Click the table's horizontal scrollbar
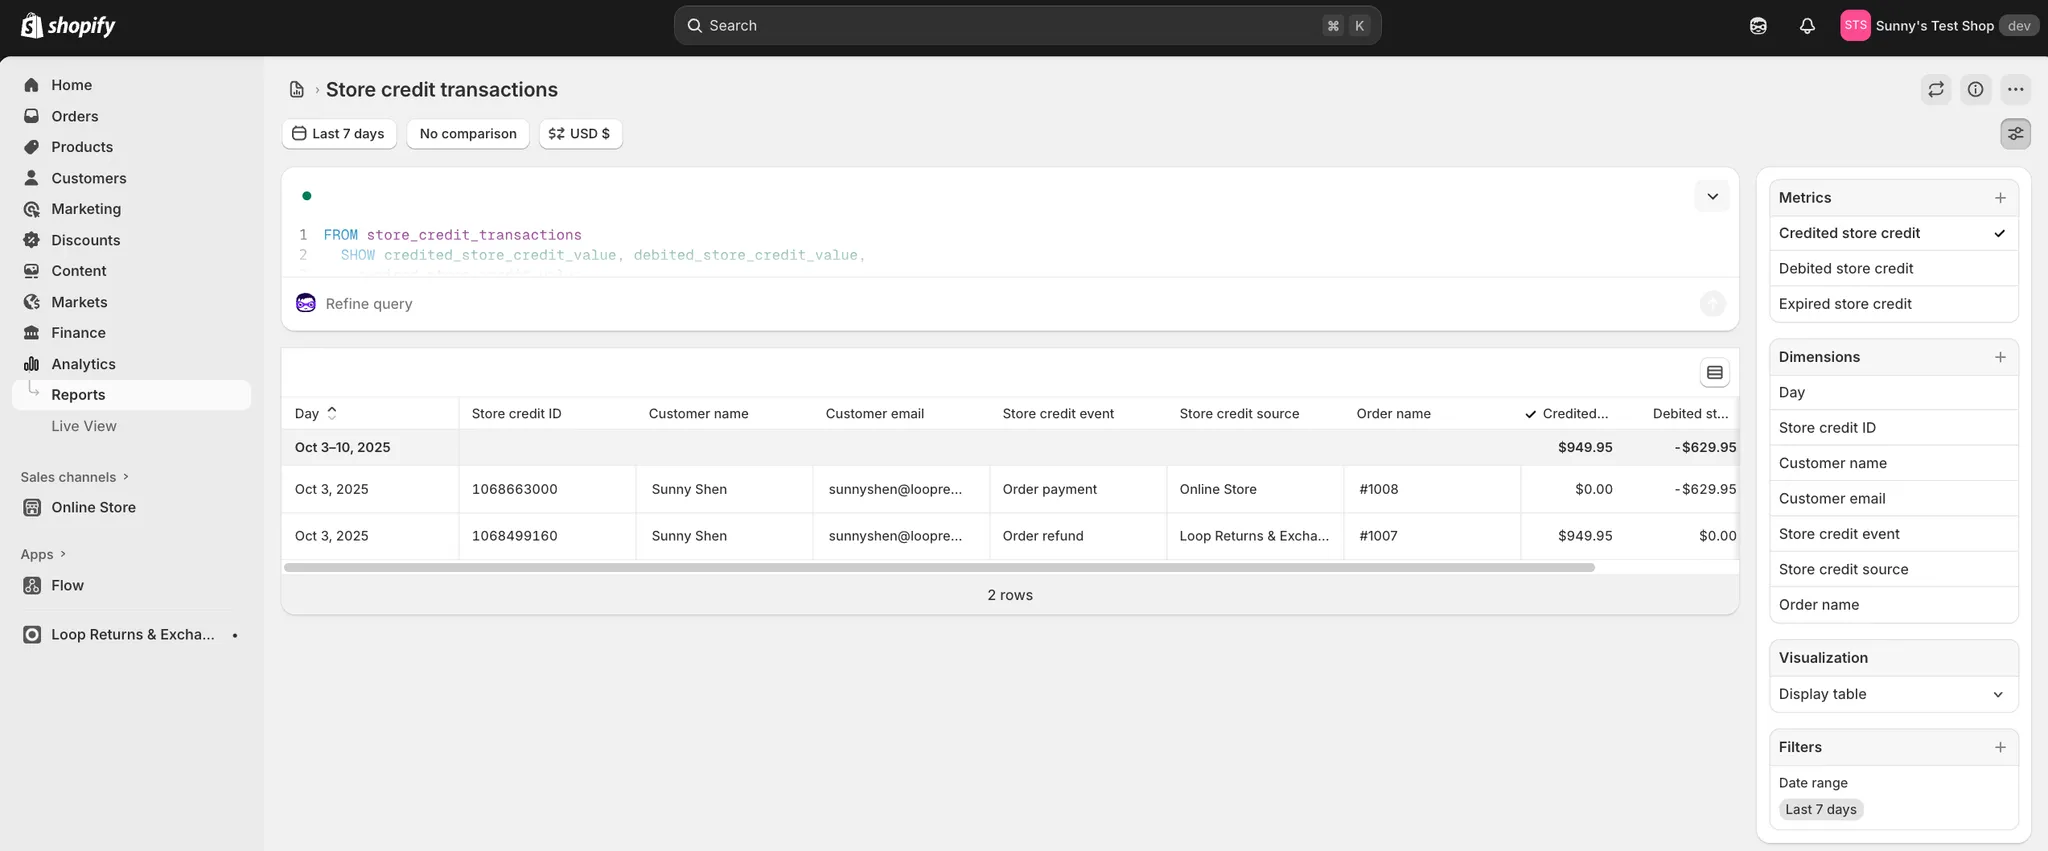 (x=938, y=567)
